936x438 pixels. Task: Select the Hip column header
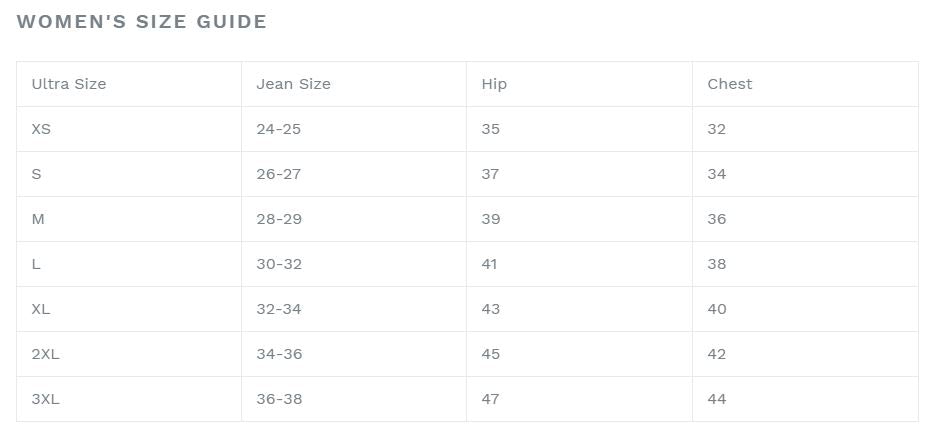click(x=494, y=84)
